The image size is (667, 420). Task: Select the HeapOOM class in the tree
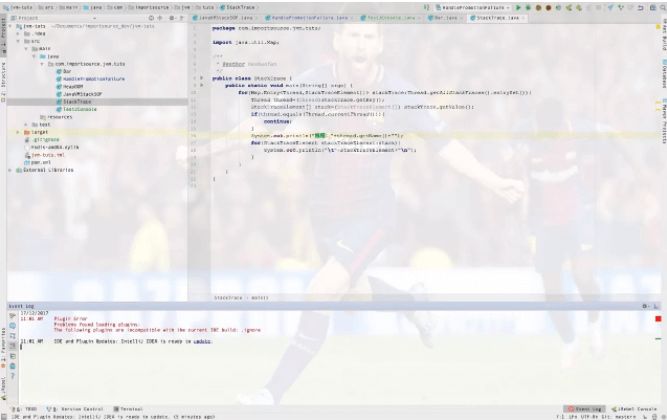pos(69,86)
